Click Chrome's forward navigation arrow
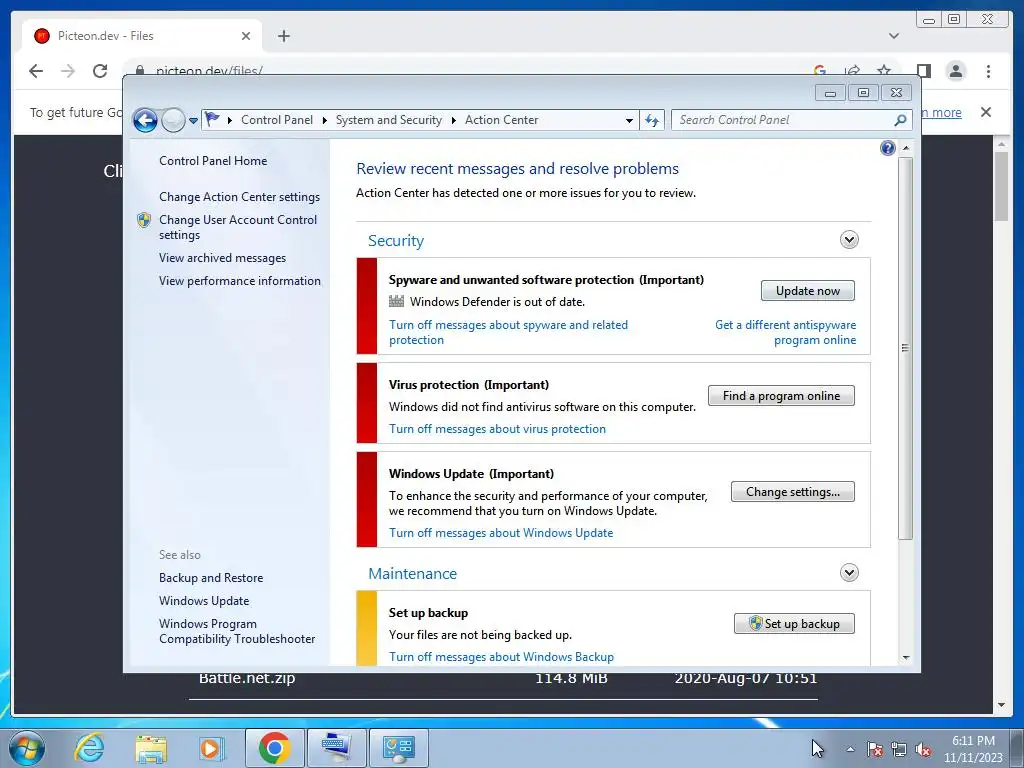 (x=68, y=71)
